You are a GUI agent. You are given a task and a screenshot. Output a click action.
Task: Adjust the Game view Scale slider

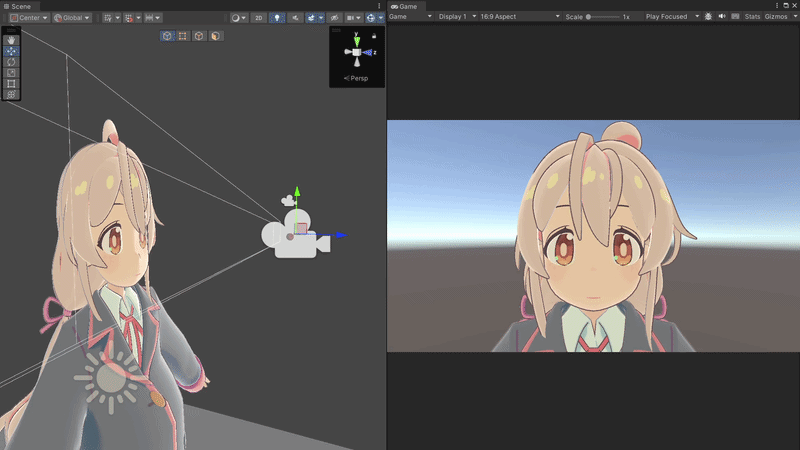(603, 17)
